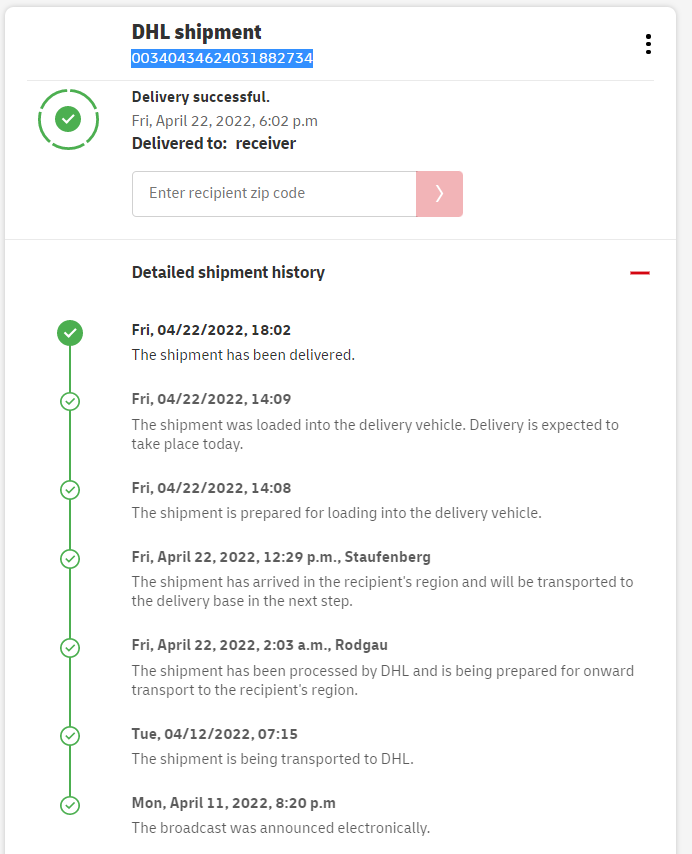Click the filled green delivered checkmark
The width and height of the screenshot is (692, 854).
tap(70, 333)
